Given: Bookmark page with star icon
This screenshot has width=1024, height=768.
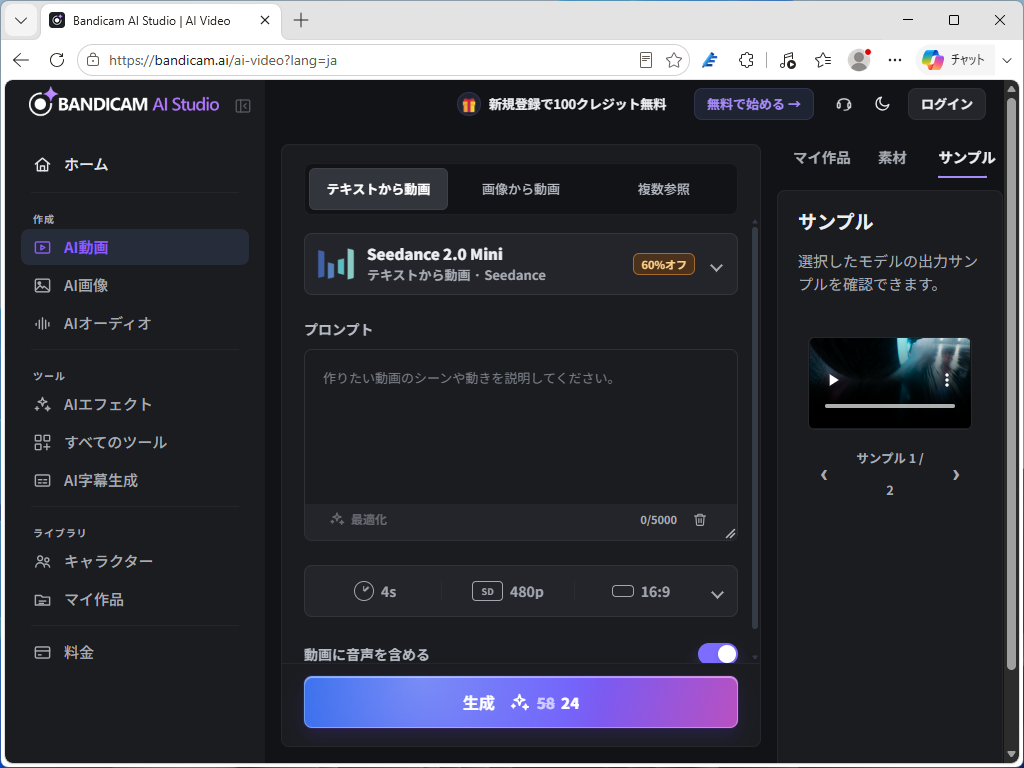Looking at the screenshot, I should pos(674,60).
